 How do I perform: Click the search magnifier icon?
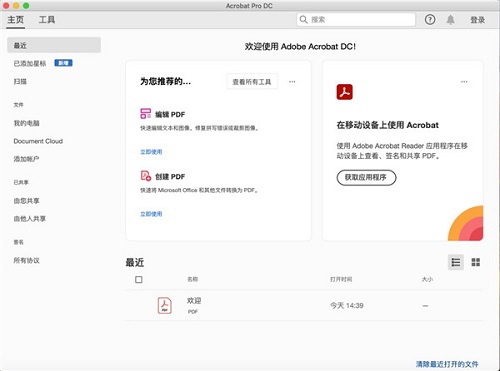pyautogui.click(x=303, y=19)
